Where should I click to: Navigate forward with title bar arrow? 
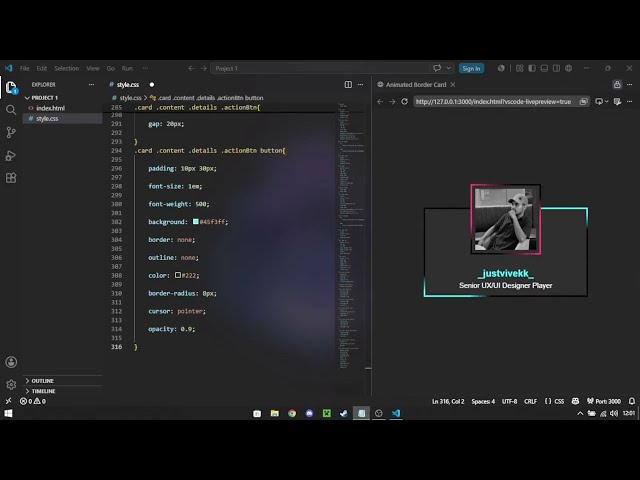(x=204, y=68)
